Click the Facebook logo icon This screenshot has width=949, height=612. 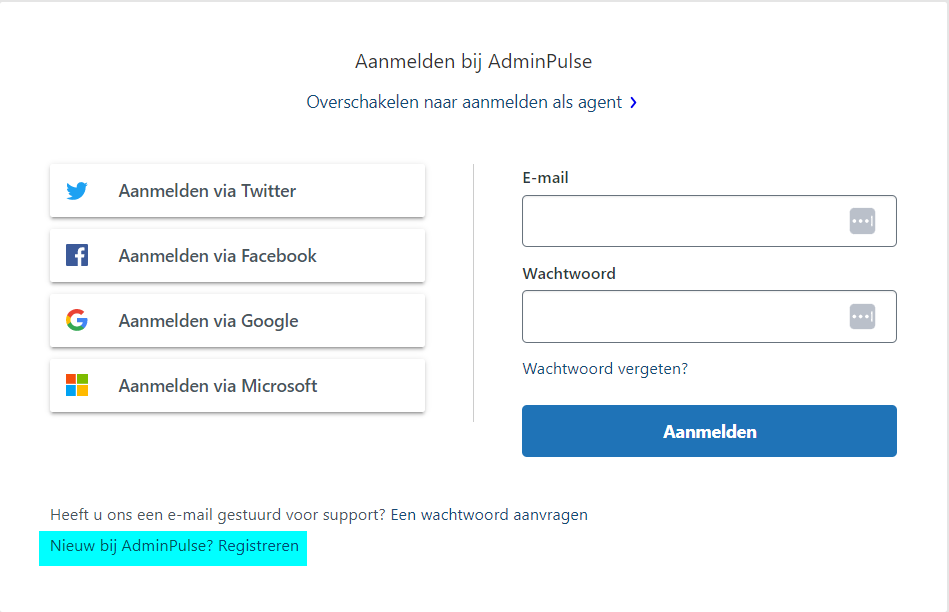tap(77, 255)
